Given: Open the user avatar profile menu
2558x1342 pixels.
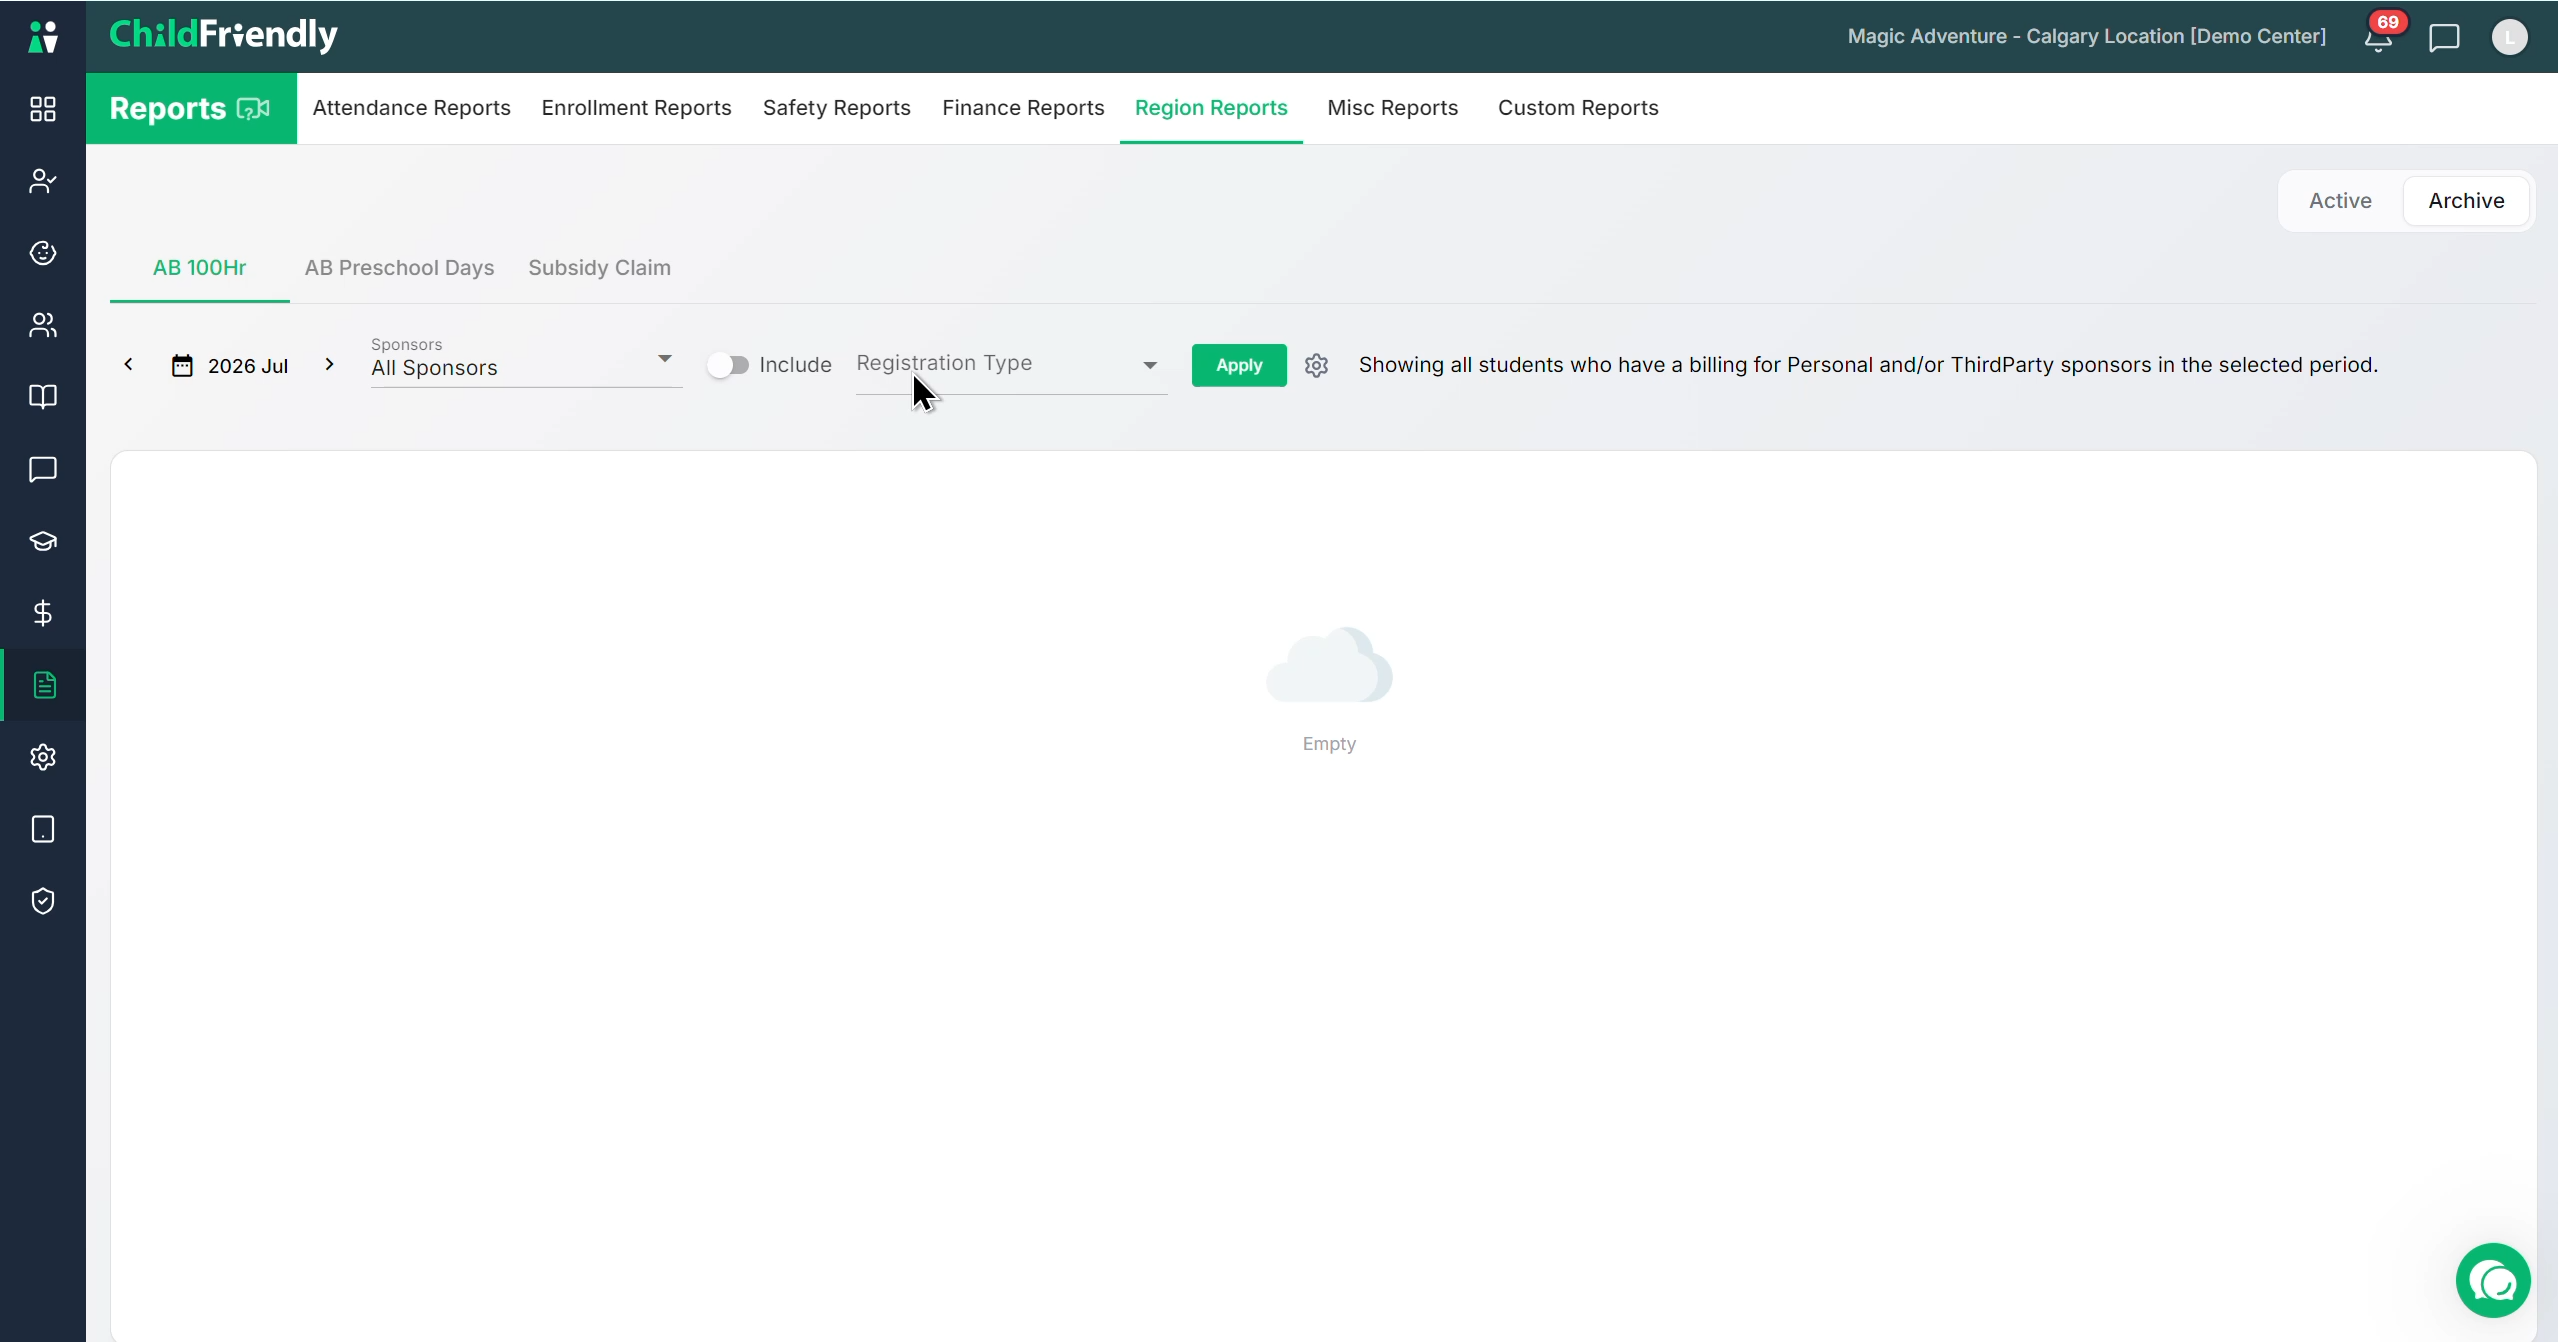Looking at the screenshot, I should (x=2509, y=38).
